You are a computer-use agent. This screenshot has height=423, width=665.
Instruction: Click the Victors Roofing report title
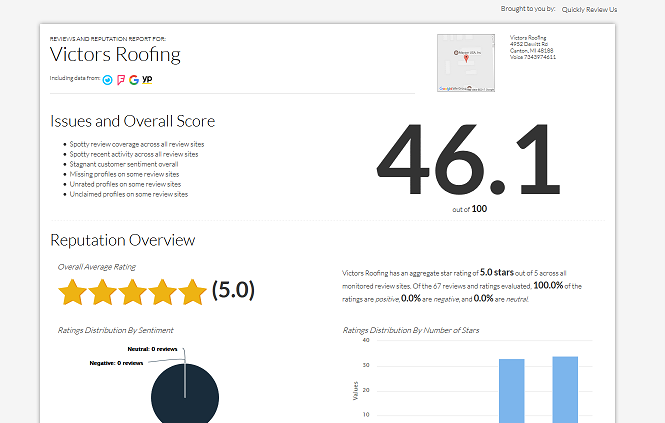pos(115,55)
